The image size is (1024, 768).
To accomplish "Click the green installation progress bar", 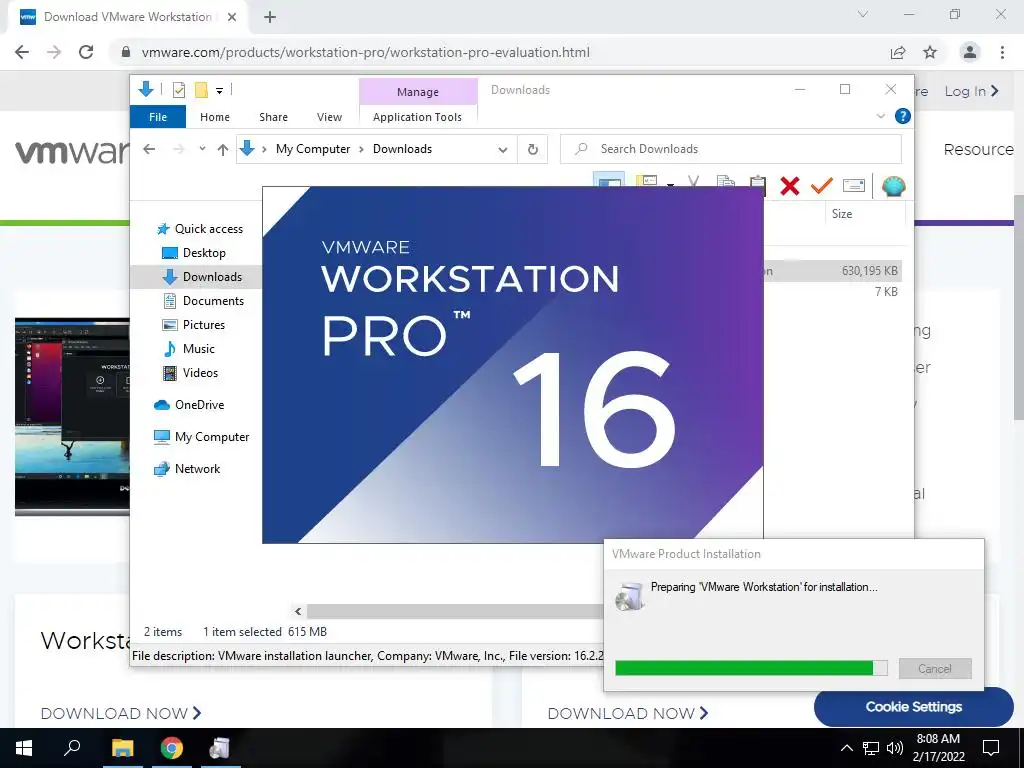I will (751, 667).
